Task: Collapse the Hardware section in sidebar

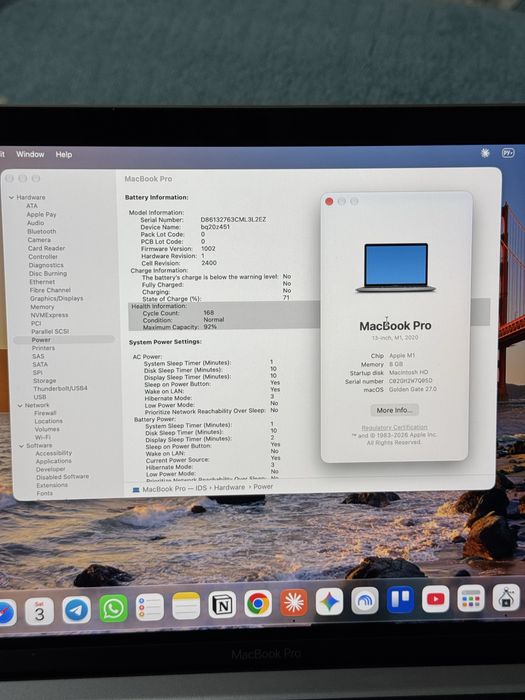Action: (11, 197)
